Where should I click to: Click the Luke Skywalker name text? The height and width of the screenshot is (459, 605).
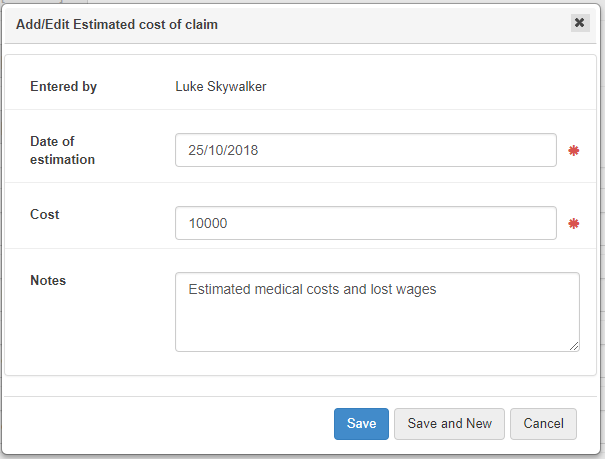[x=221, y=87]
